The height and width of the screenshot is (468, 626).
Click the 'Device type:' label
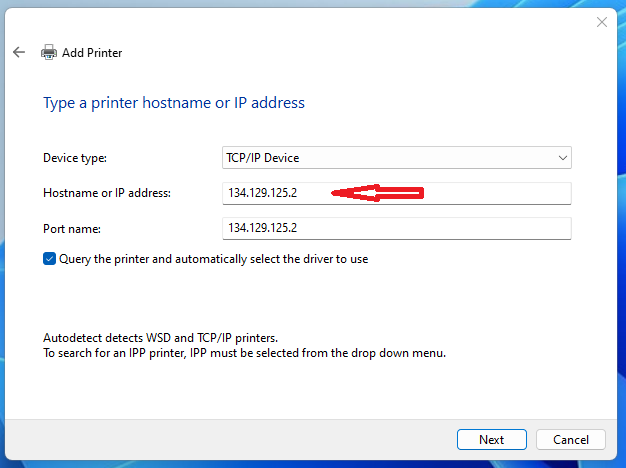[x=75, y=158]
